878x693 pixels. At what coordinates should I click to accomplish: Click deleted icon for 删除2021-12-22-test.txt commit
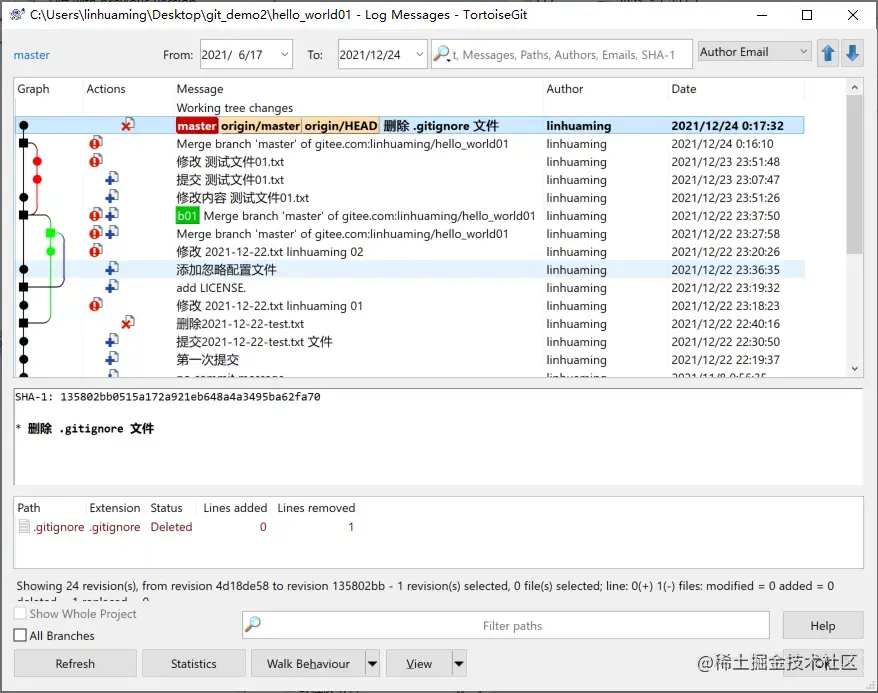point(128,323)
